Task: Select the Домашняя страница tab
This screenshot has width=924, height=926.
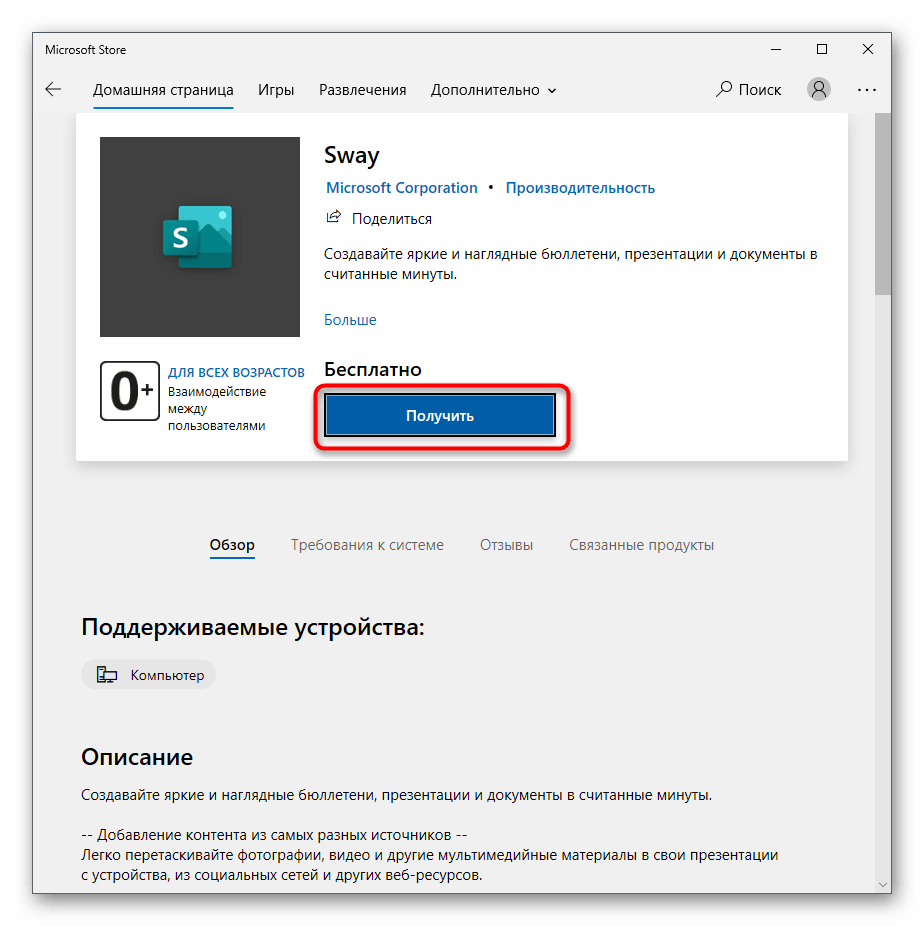Action: pos(163,90)
